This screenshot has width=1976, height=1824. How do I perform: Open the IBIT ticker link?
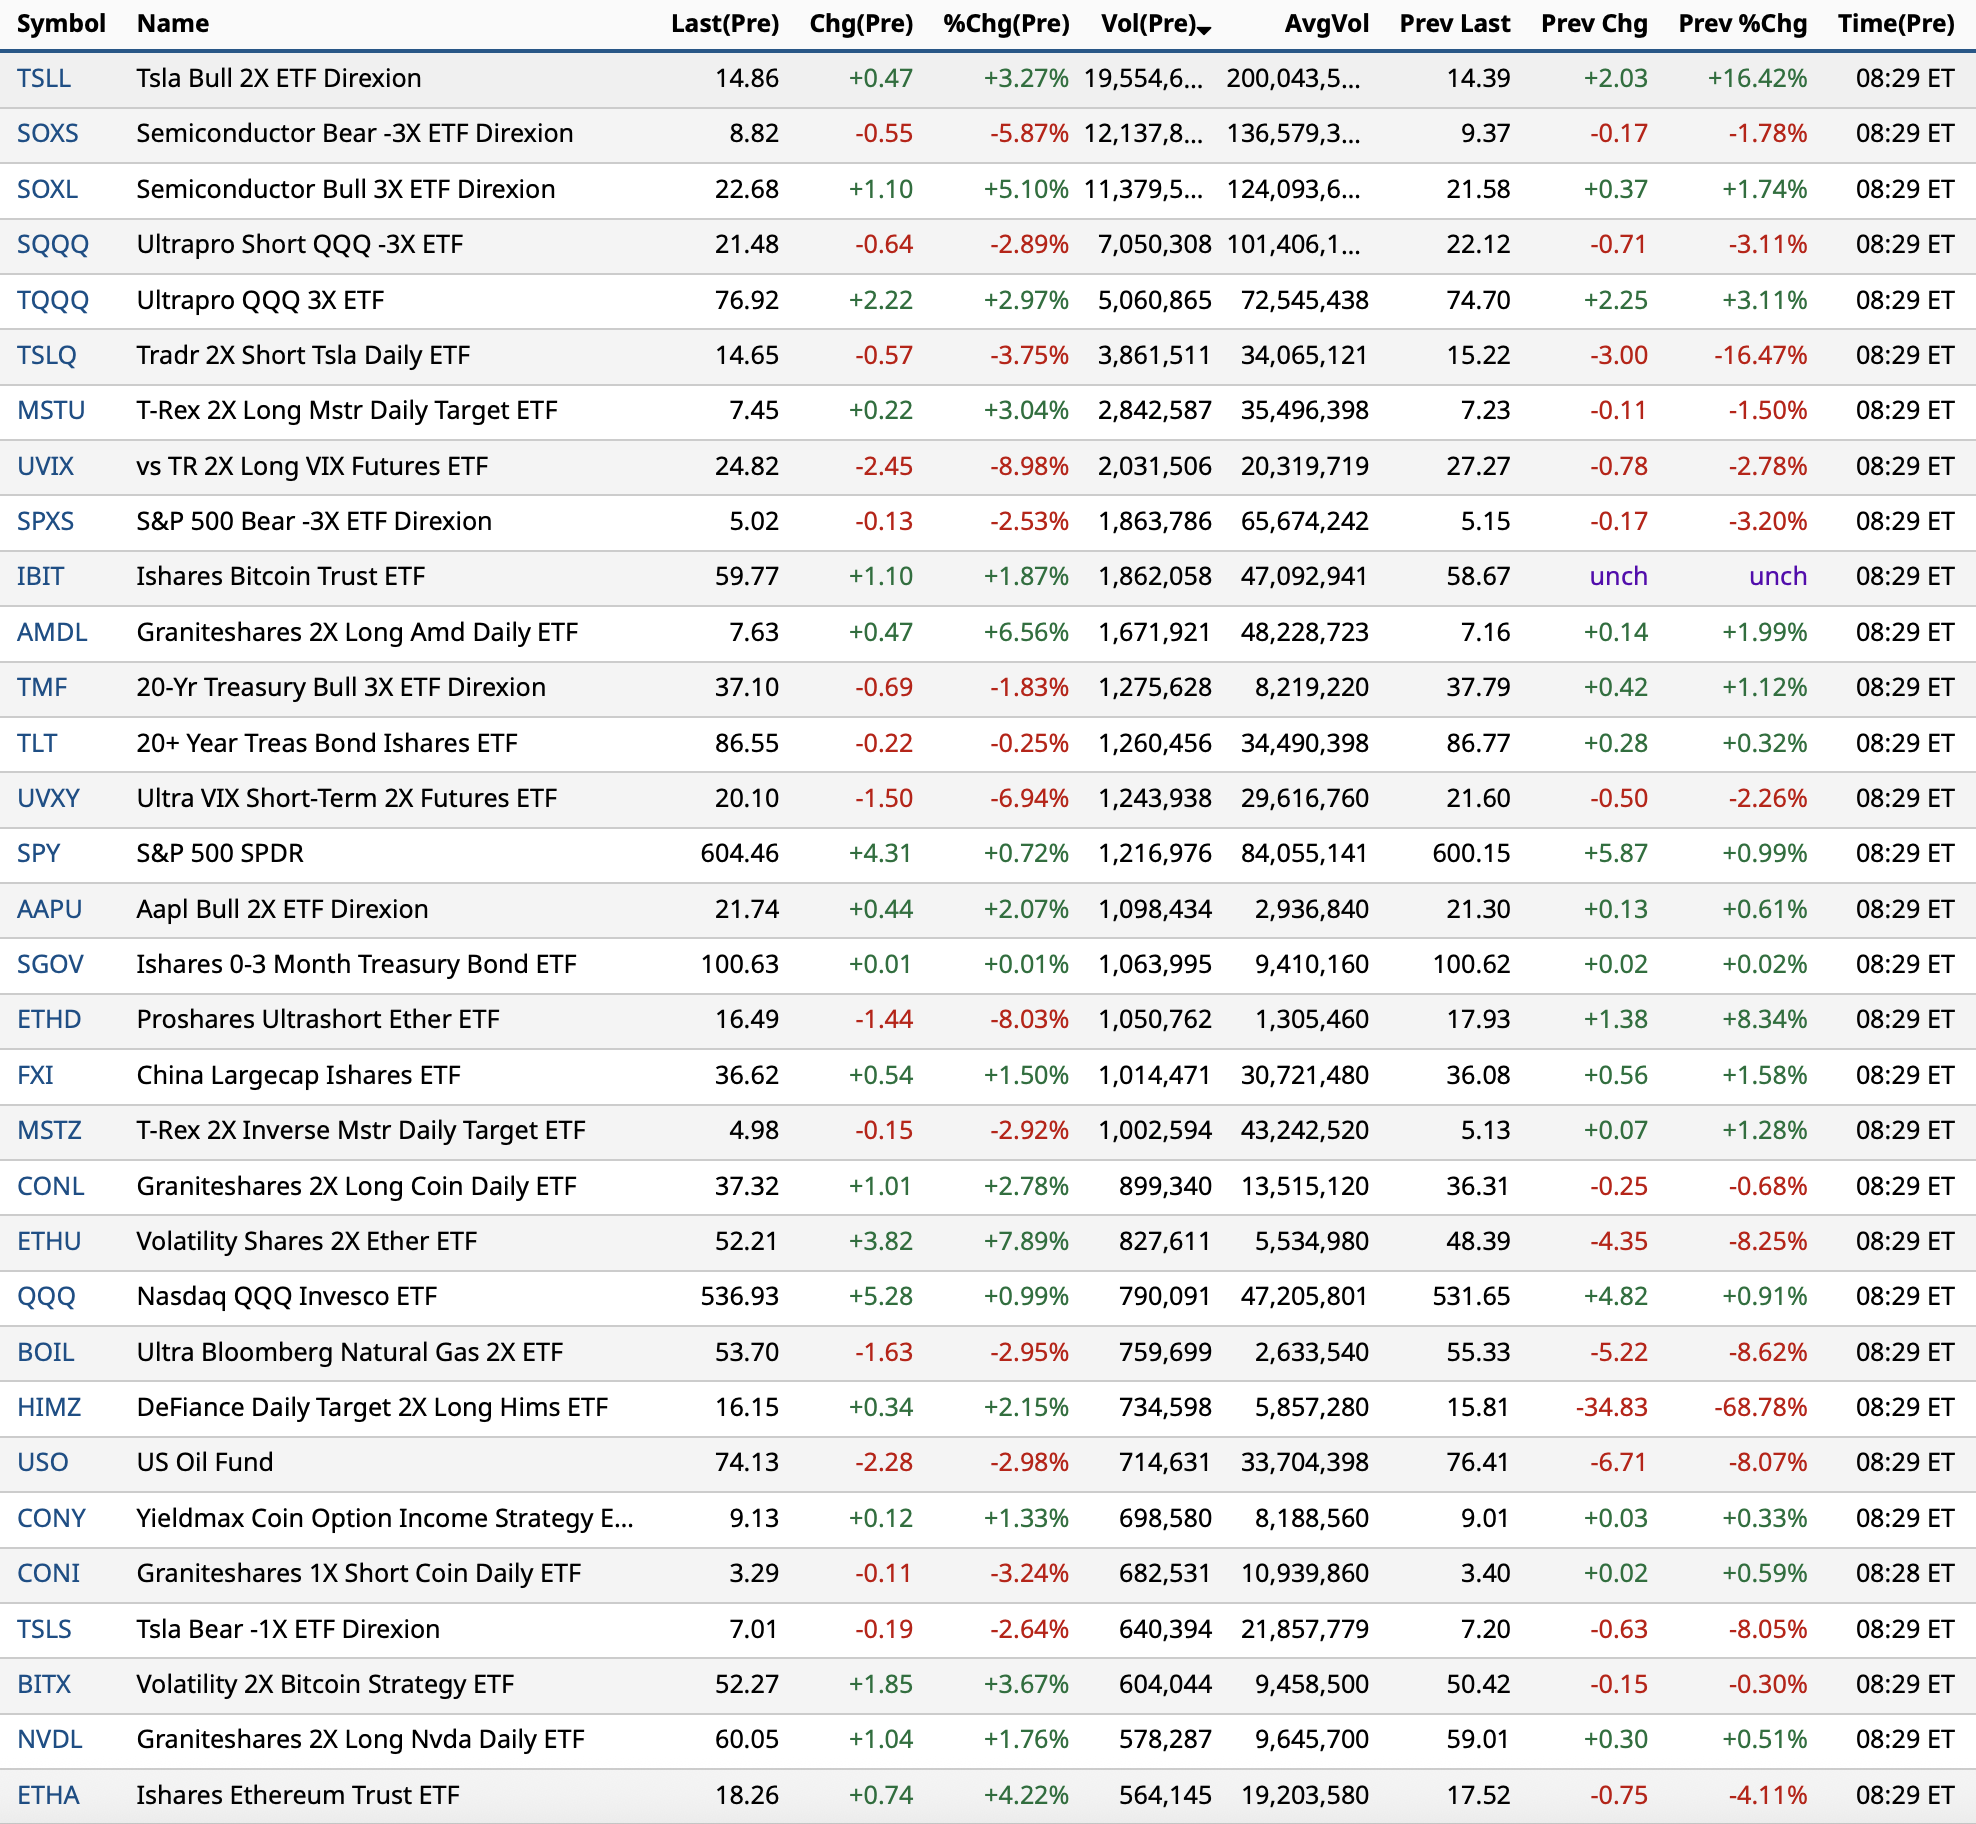coord(40,576)
